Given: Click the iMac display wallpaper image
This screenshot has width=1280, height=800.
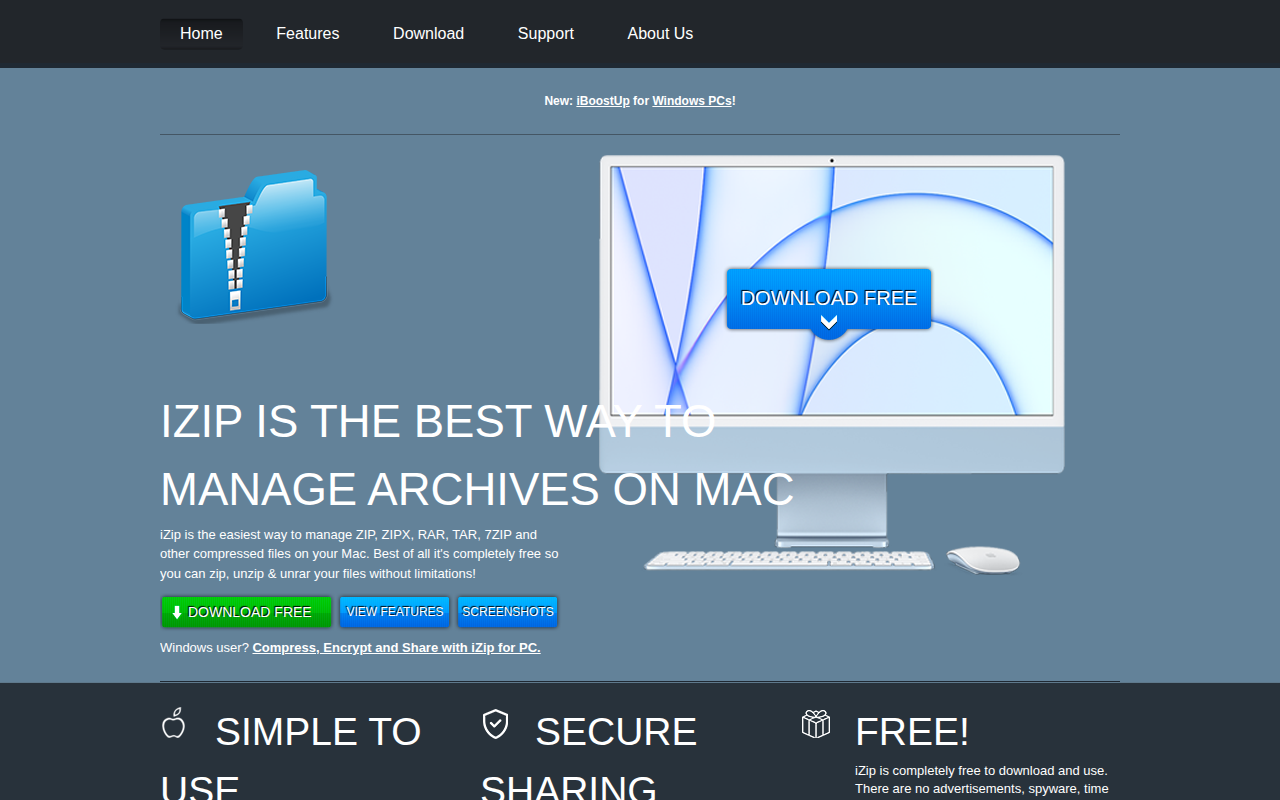Looking at the screenshot, I should coord(832,290).
